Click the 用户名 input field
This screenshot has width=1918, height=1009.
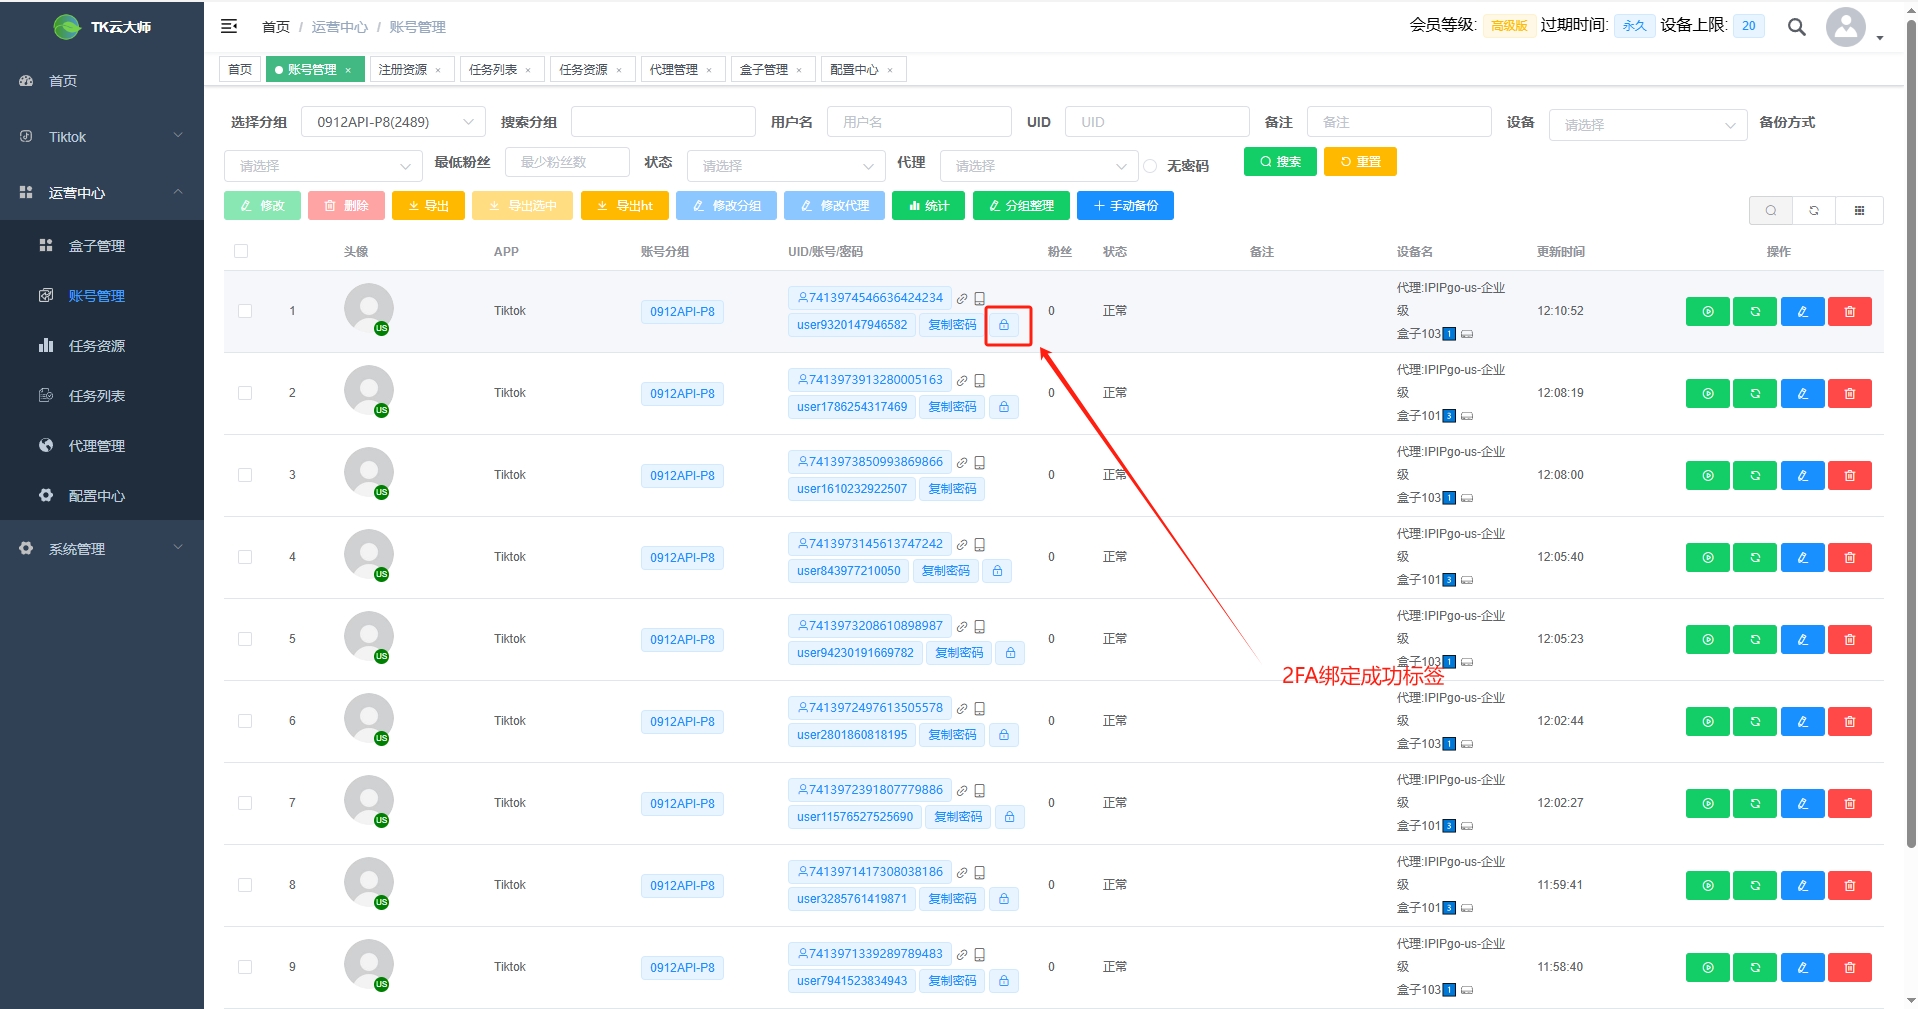tap(919, 122)
